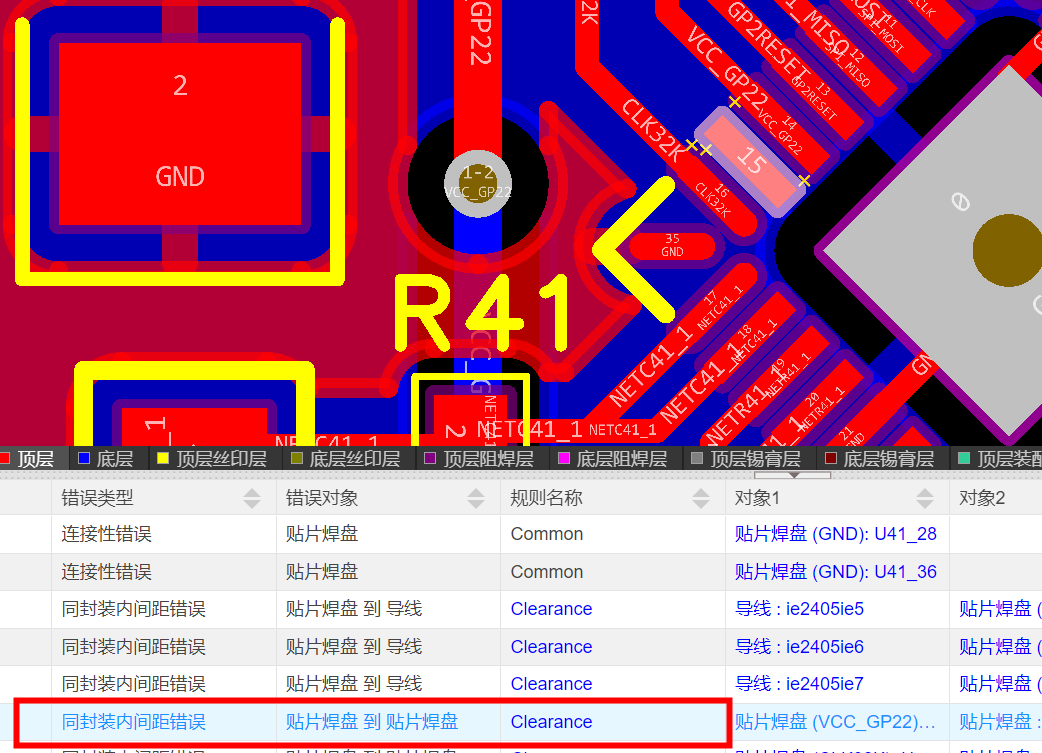
Task: Sort by 规则名称 using its arrow icon
Action: [700, 497]
